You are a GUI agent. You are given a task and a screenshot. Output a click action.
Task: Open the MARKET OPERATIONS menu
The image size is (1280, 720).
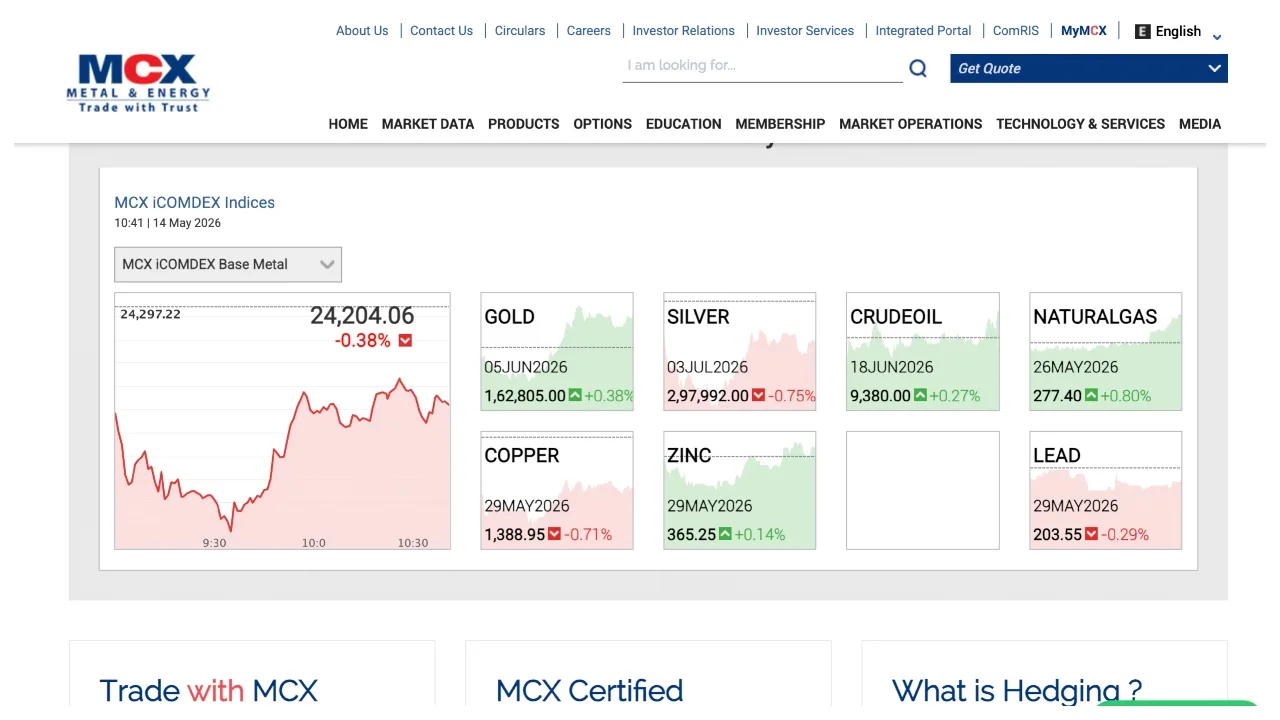(911, 124)
